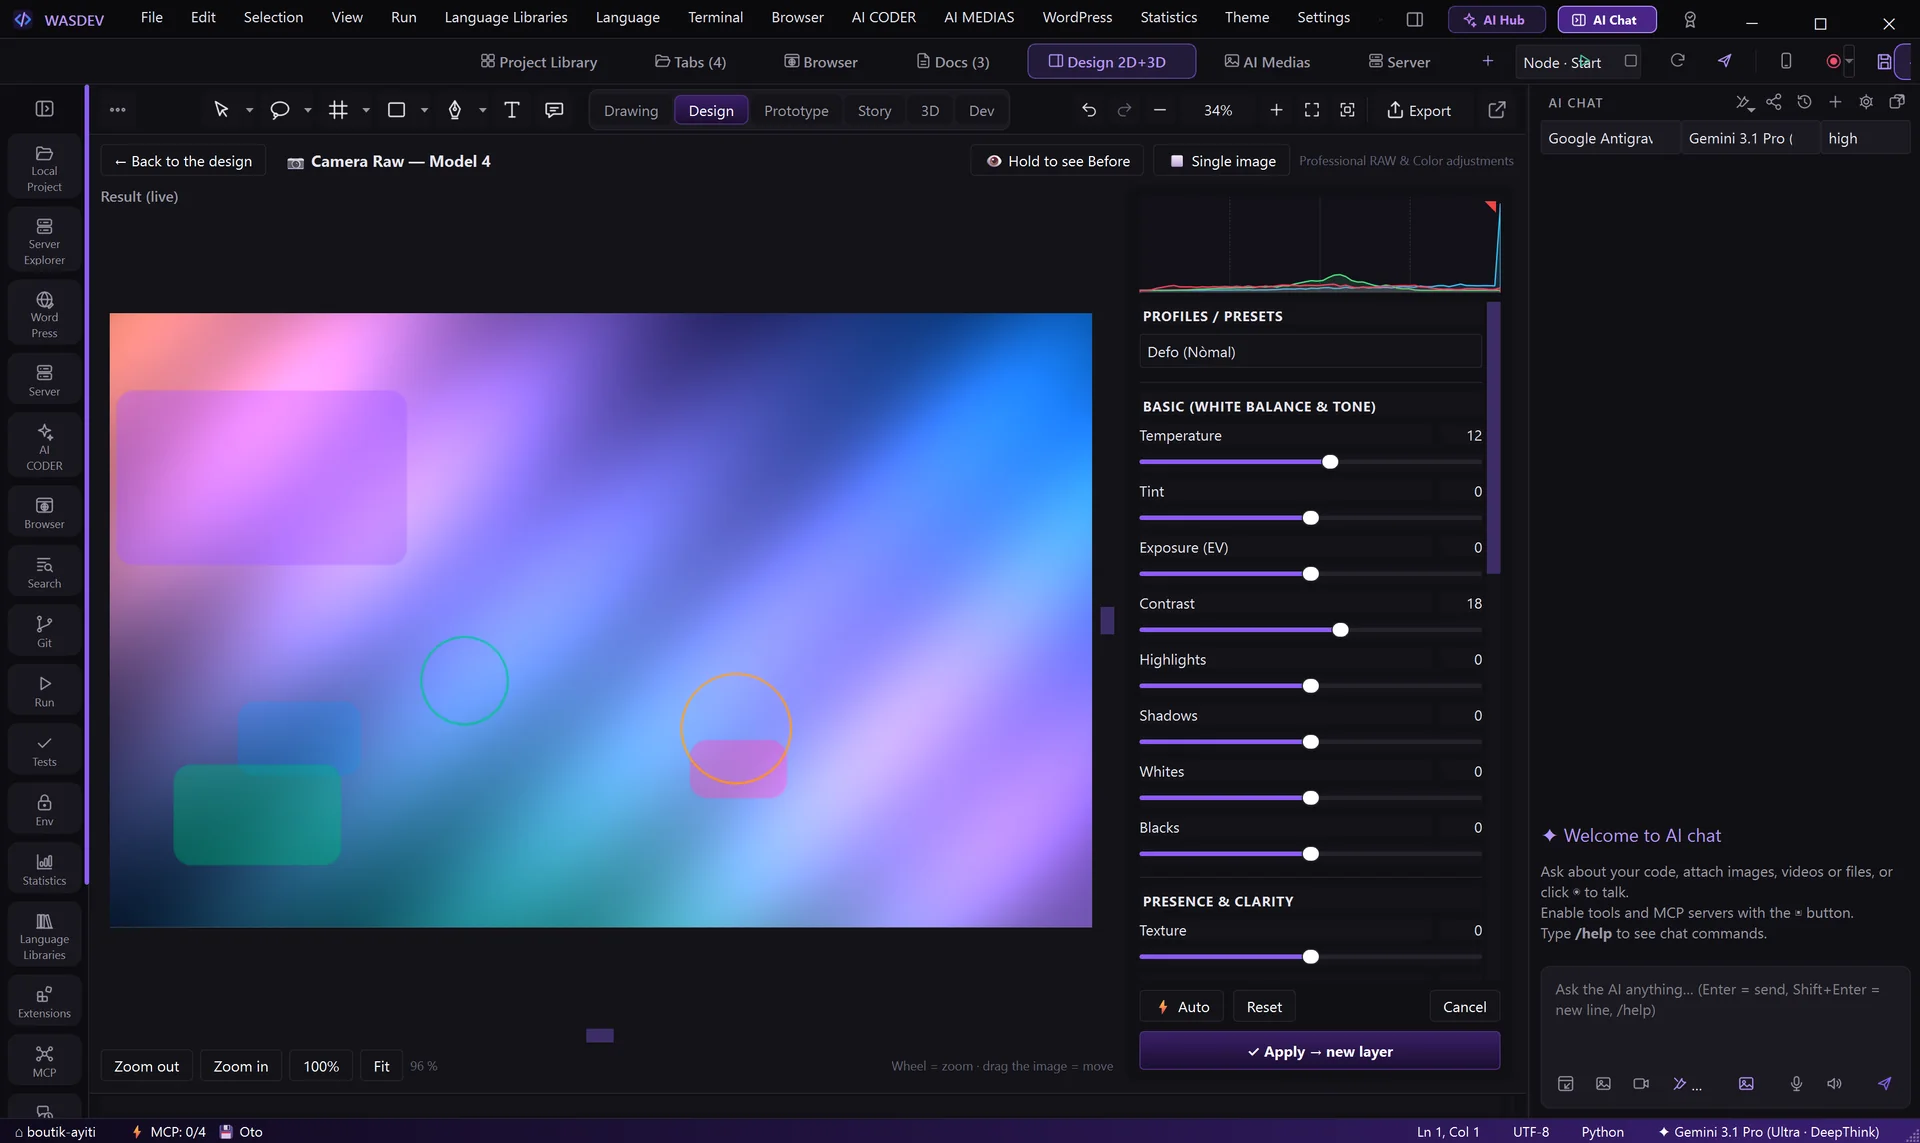Click the Camera Raw panel scrollbar

pyautogui.click(x=1494, y=438)
